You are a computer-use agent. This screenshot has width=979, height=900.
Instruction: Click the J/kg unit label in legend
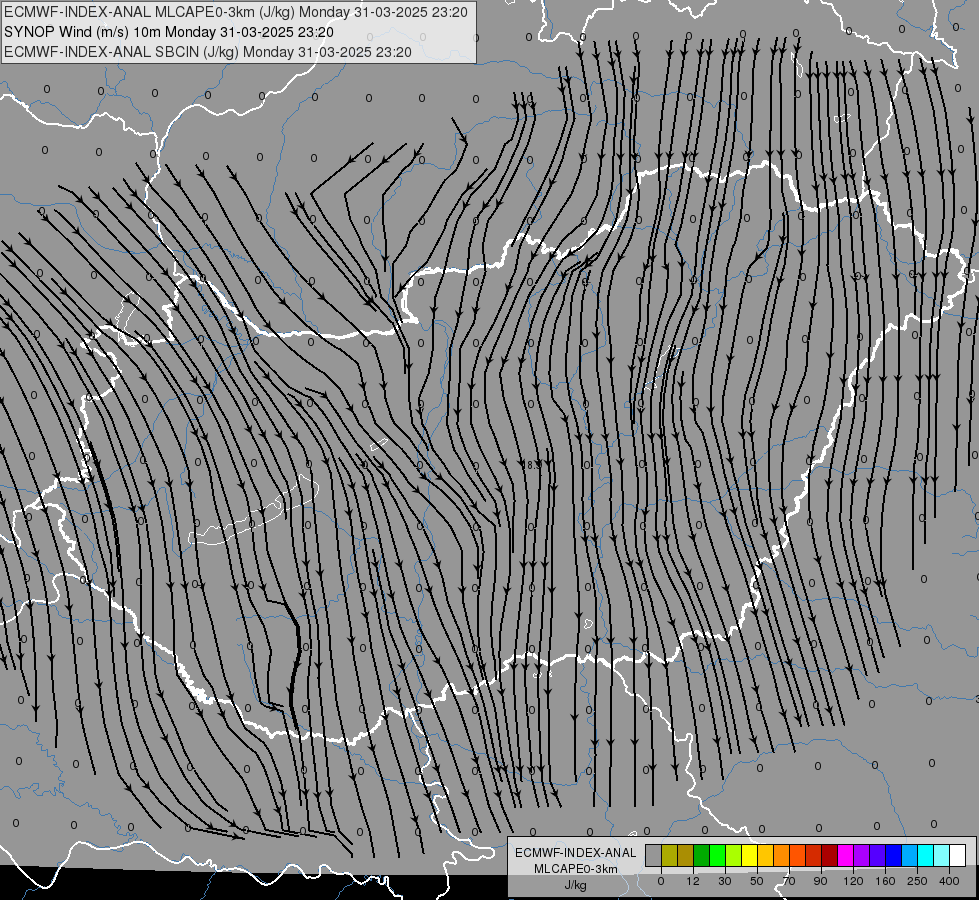pos(575,885)
